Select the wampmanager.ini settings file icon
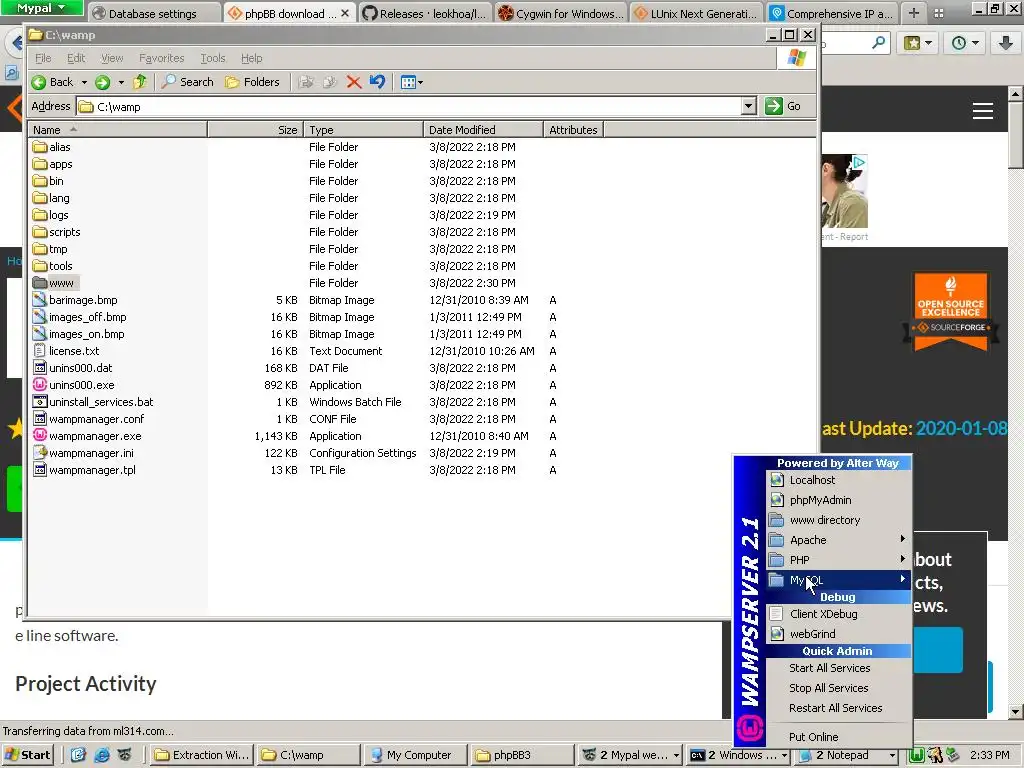This screenshot has width=1024, height=768. coord(40,453)
